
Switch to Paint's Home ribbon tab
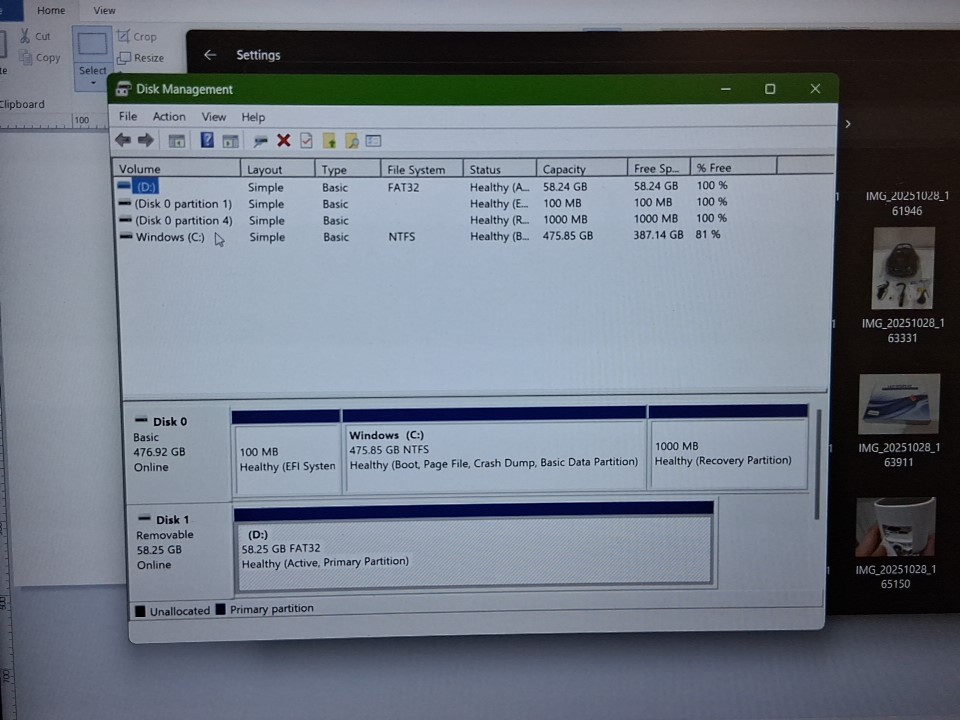point(51,11)
